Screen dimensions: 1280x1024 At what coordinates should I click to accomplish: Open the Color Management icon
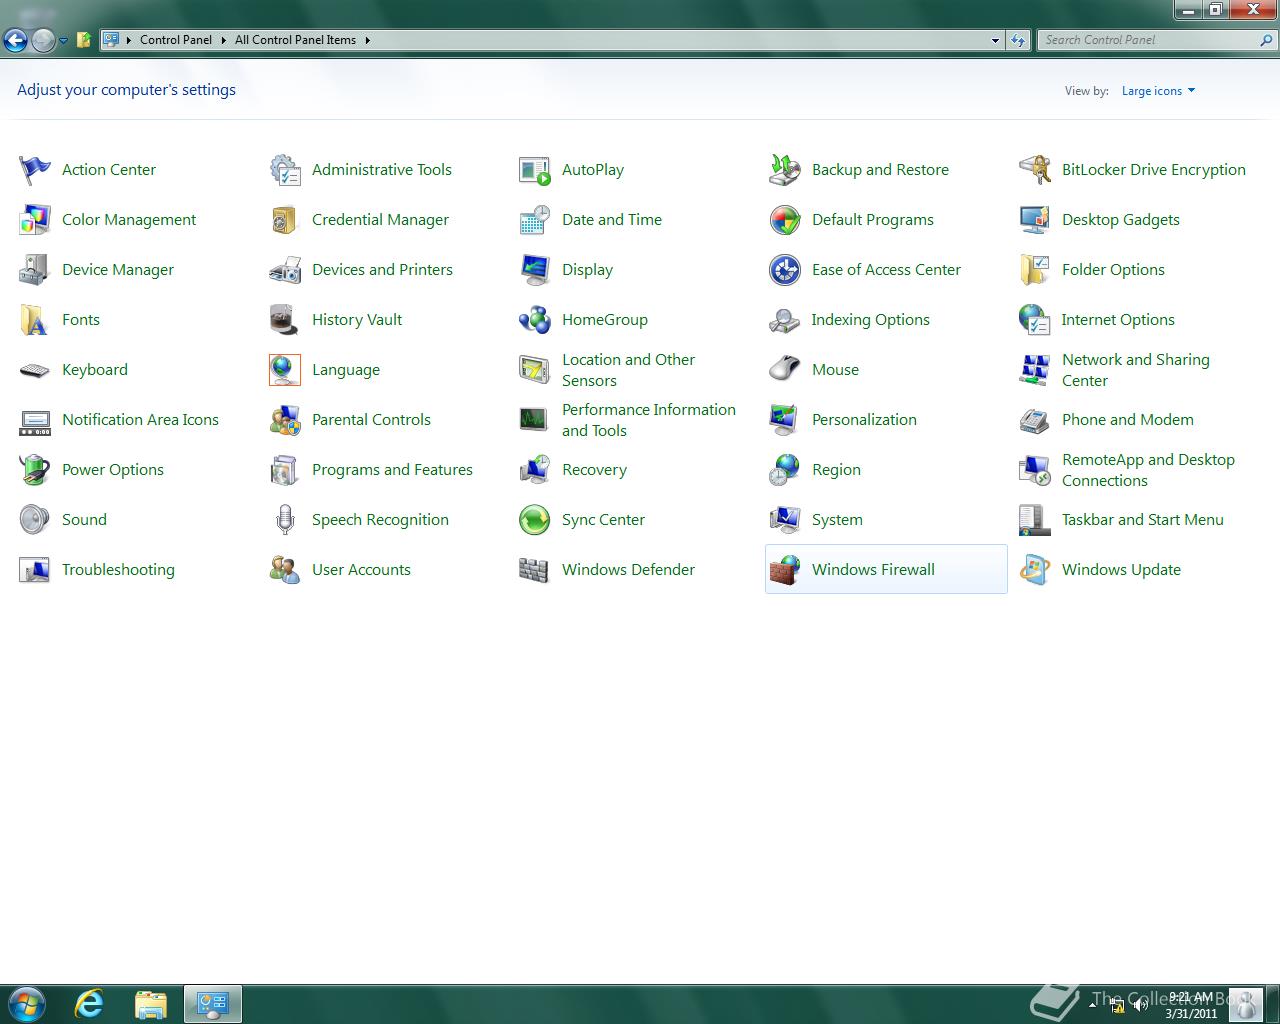tap(35, 220)
